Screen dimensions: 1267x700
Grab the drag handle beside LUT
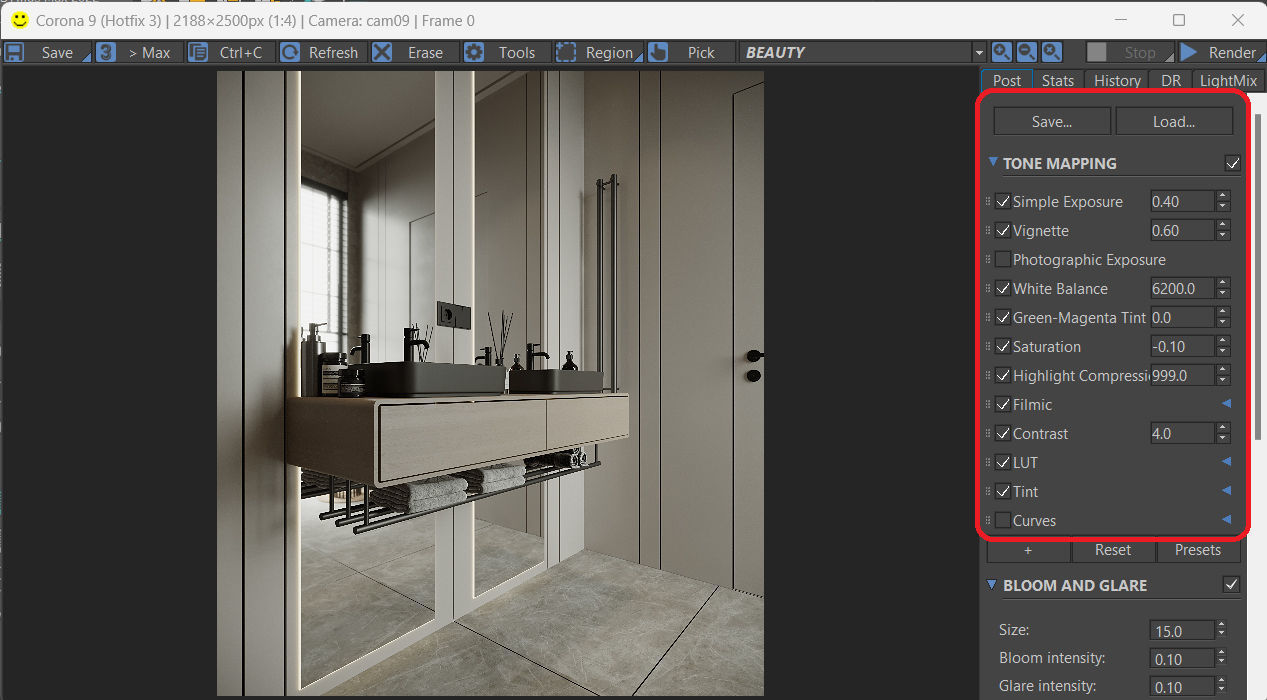pyautogui.click(x=989, y=463)
